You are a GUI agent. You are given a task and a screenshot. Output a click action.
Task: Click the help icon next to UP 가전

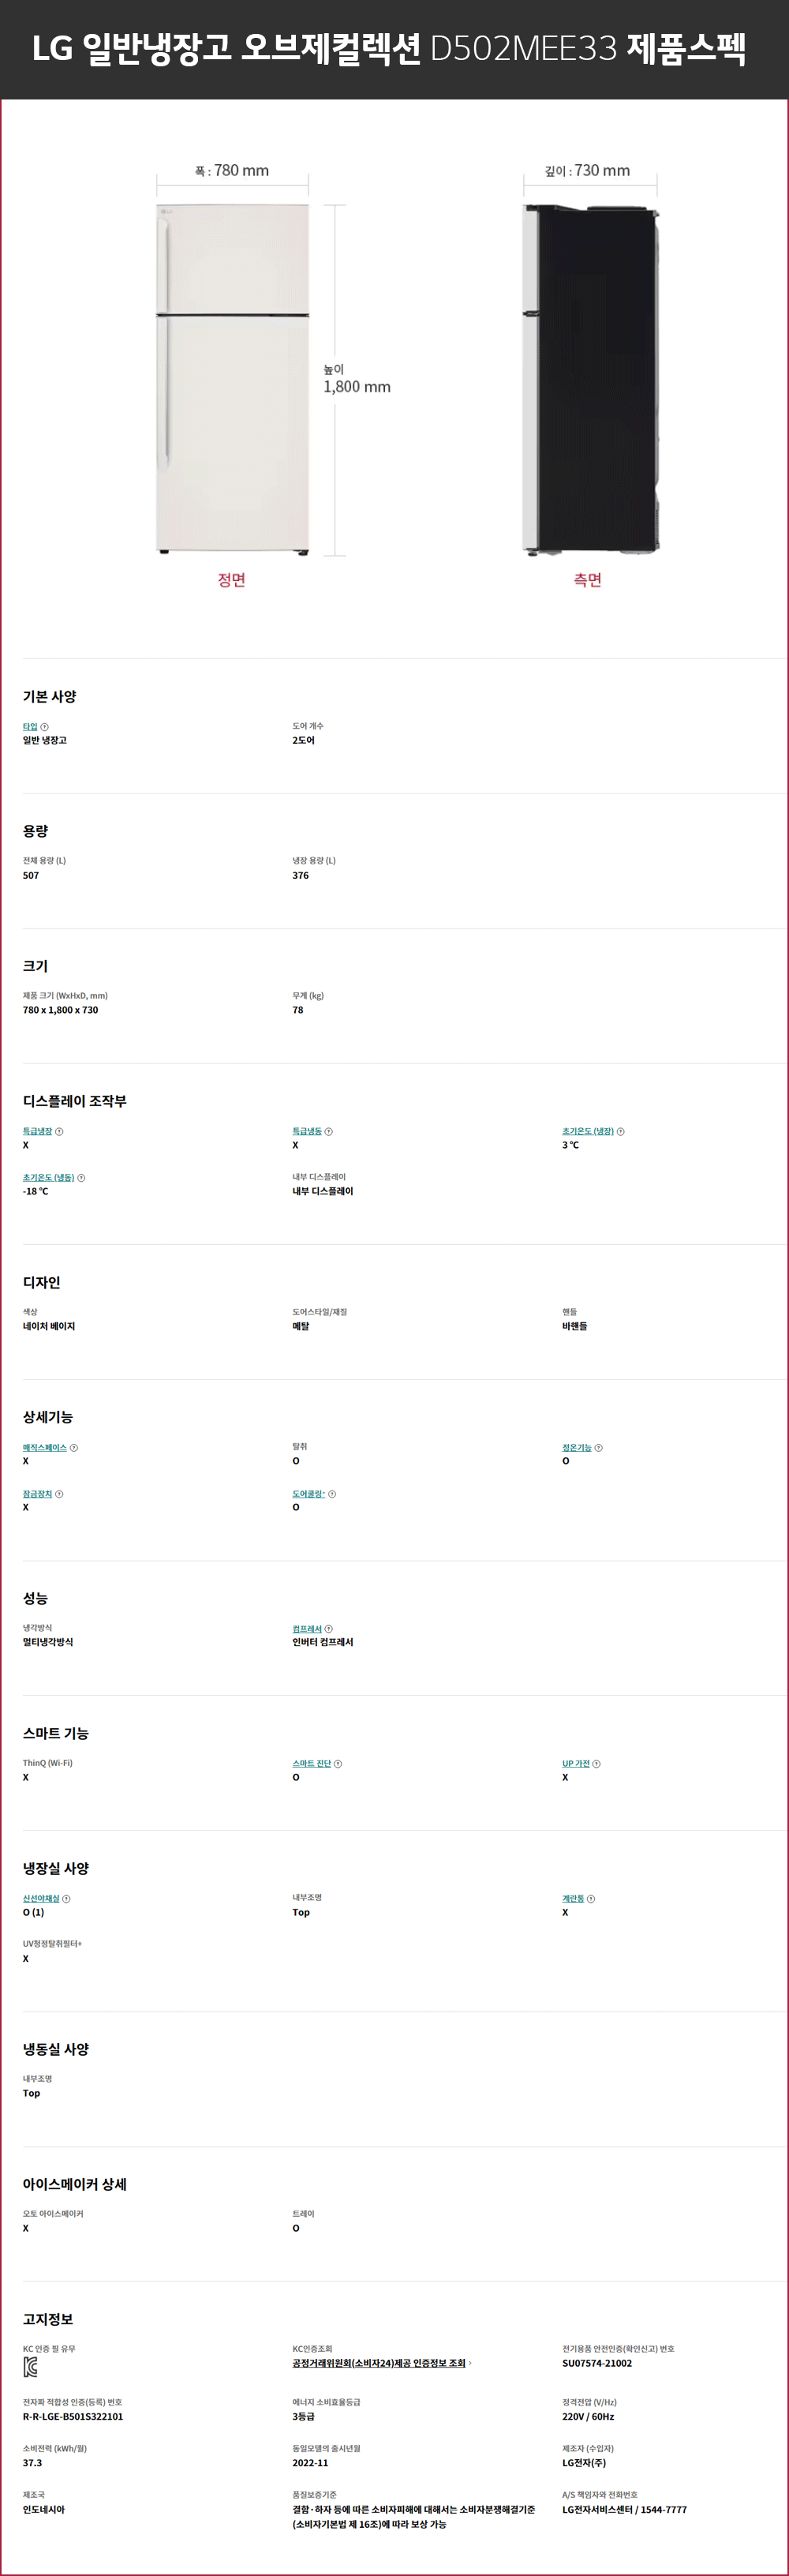(x=597, y=1764)
